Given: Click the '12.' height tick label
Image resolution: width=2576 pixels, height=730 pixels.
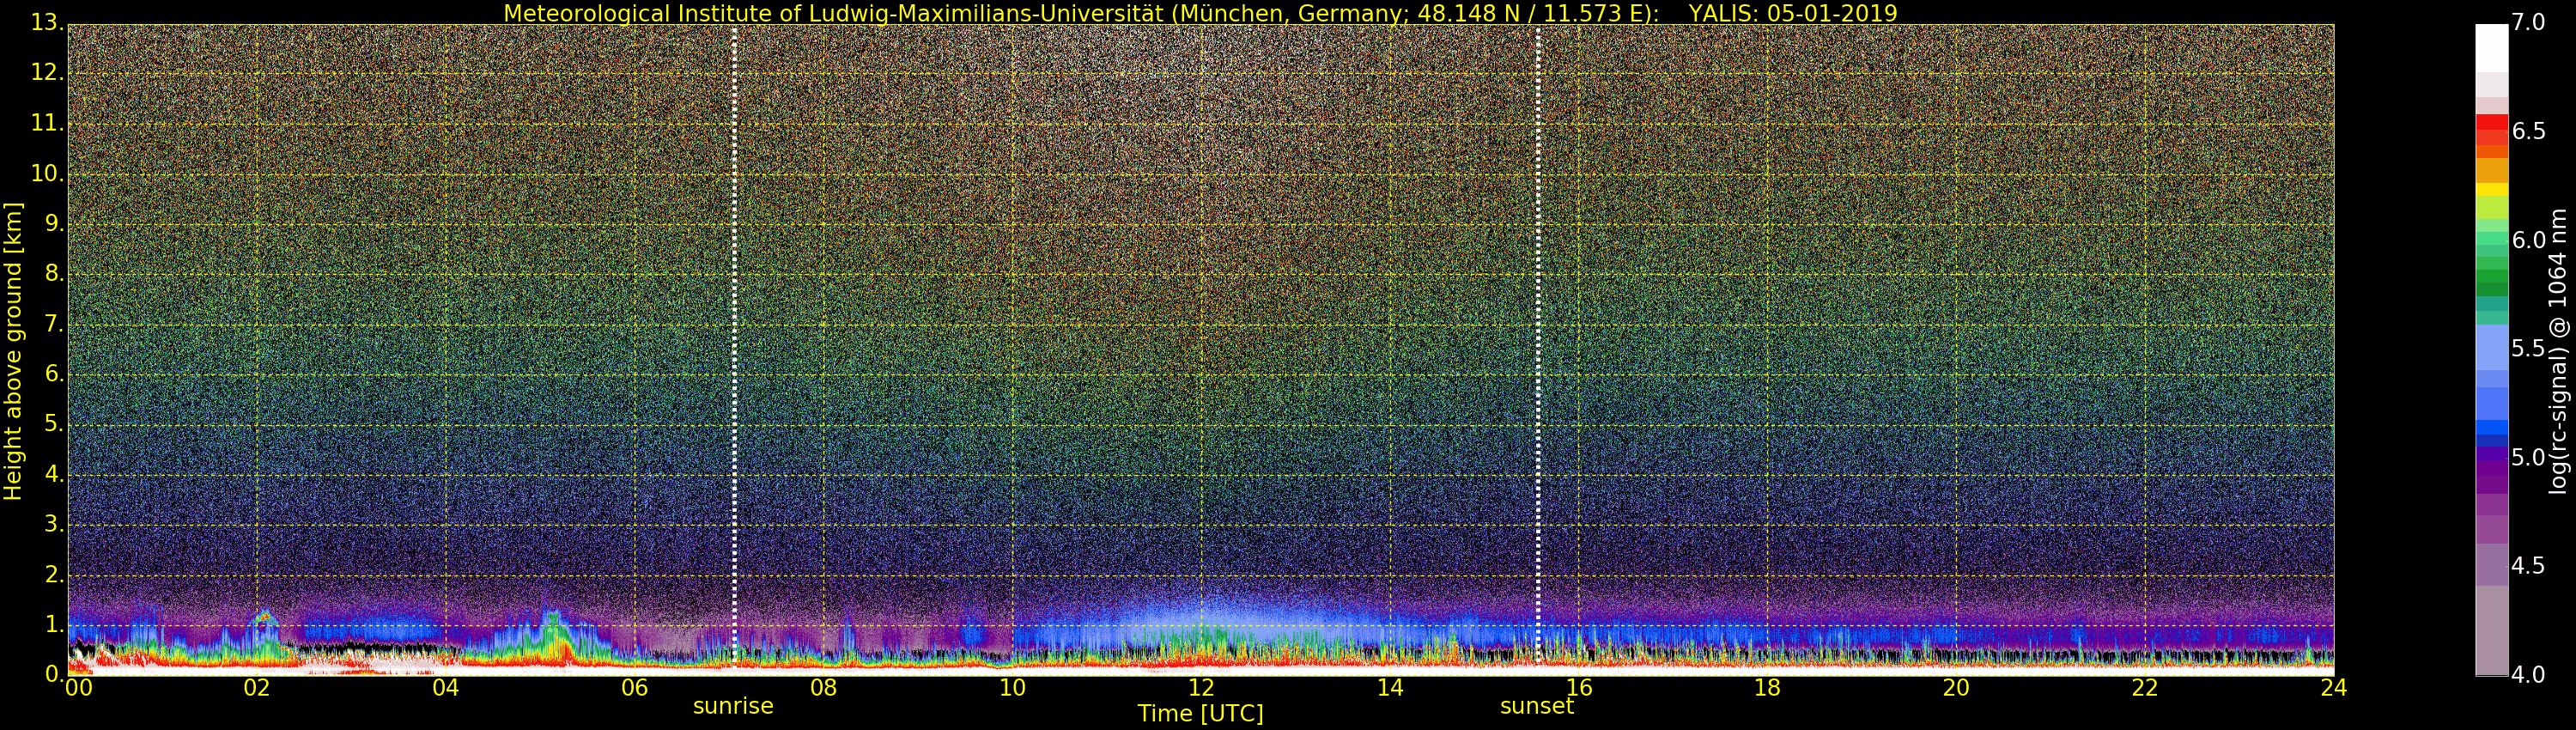Looking at the screenshot, I should pos(47,72).
